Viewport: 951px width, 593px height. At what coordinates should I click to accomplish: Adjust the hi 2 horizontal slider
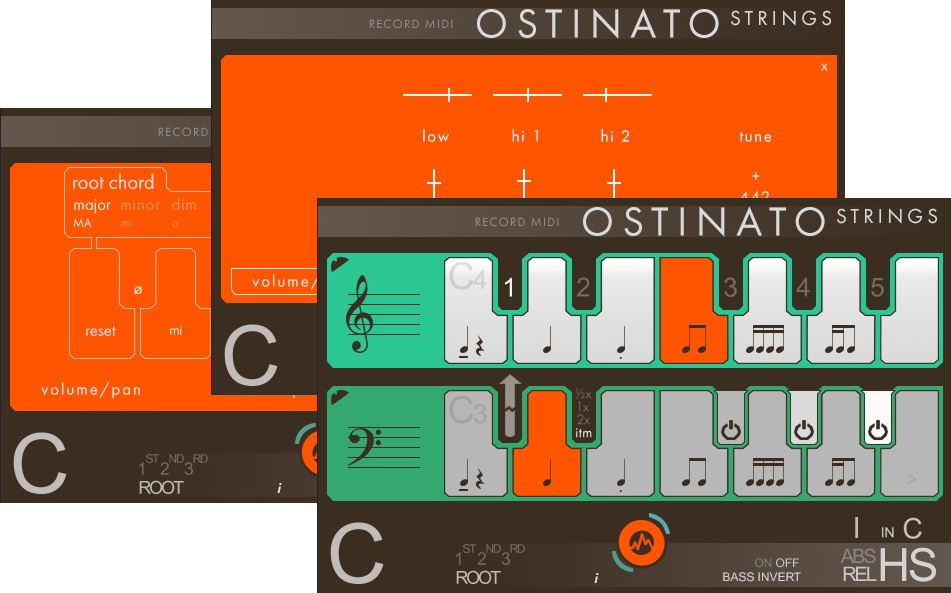(617, 95)
